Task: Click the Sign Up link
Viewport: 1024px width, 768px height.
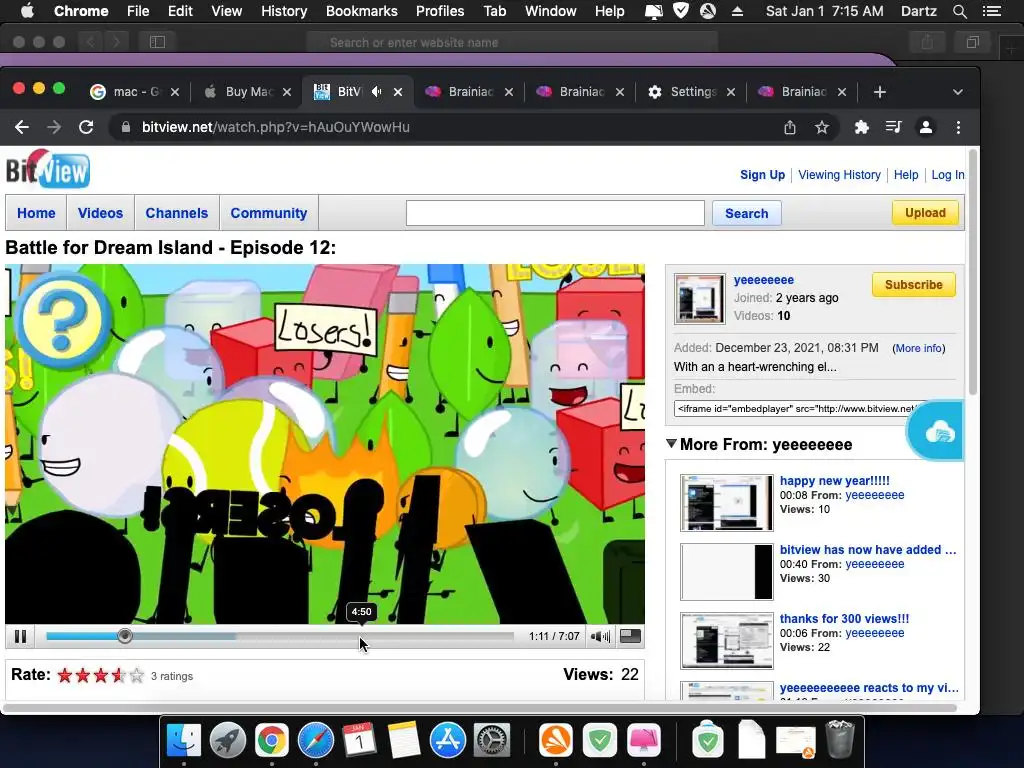Action: pos(762,174)
